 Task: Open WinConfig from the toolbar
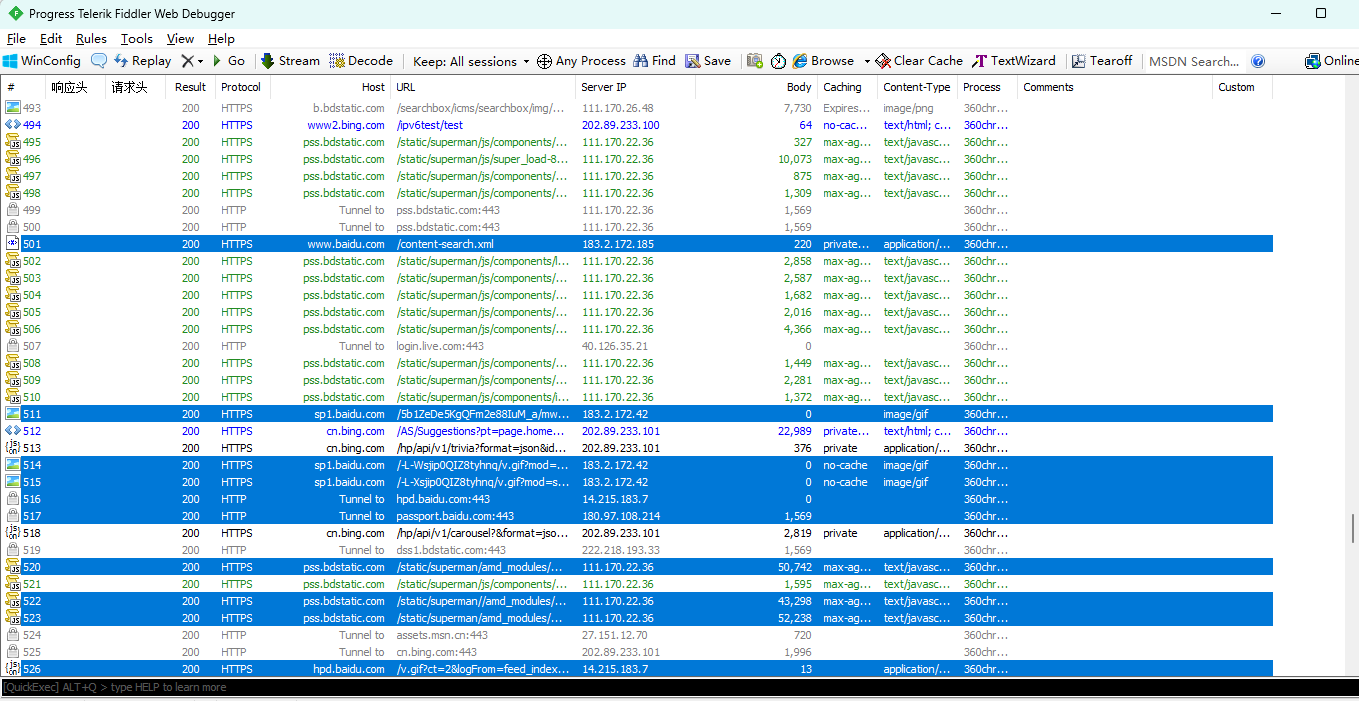(x=42, y=61)
